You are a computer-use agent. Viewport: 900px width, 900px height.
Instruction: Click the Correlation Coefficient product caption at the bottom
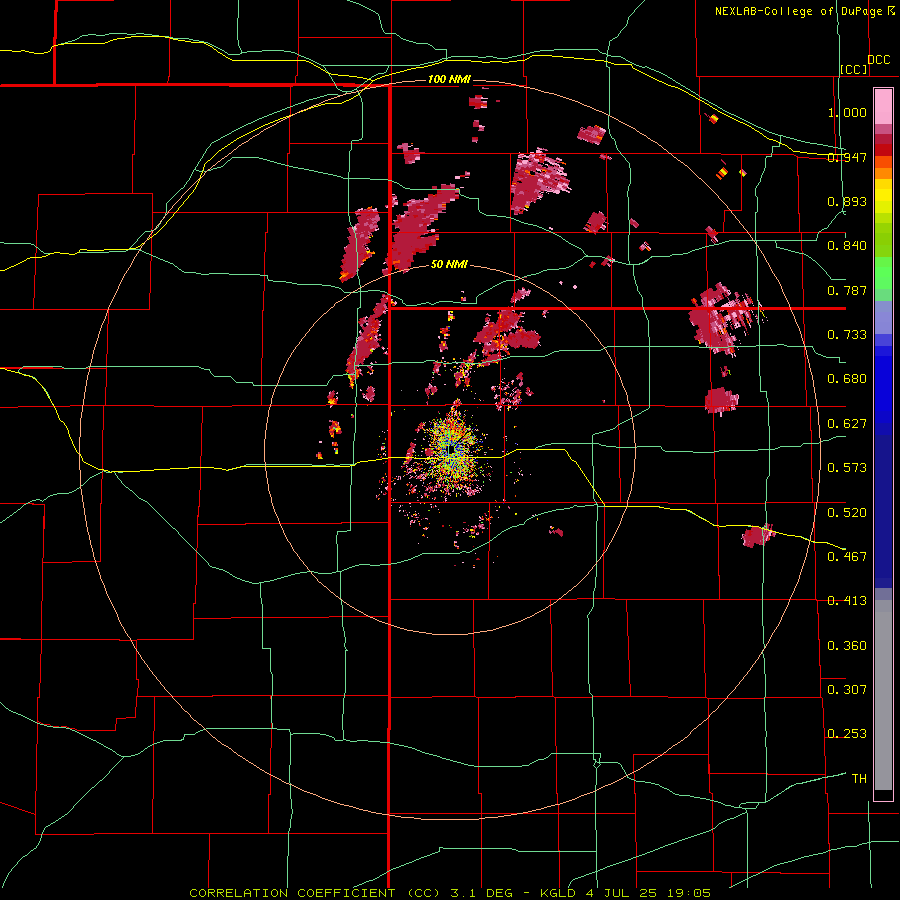(x=450, y=893)
